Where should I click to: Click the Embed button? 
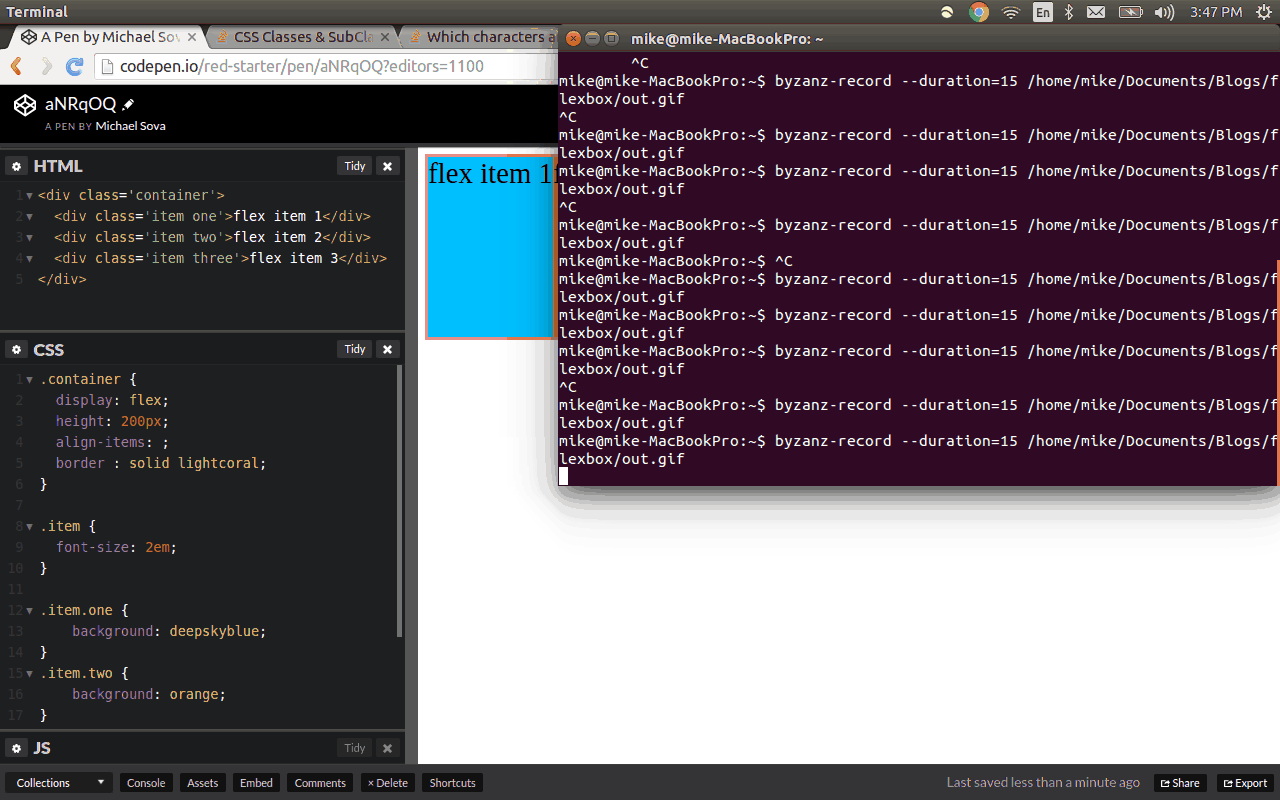click(256, 783)
